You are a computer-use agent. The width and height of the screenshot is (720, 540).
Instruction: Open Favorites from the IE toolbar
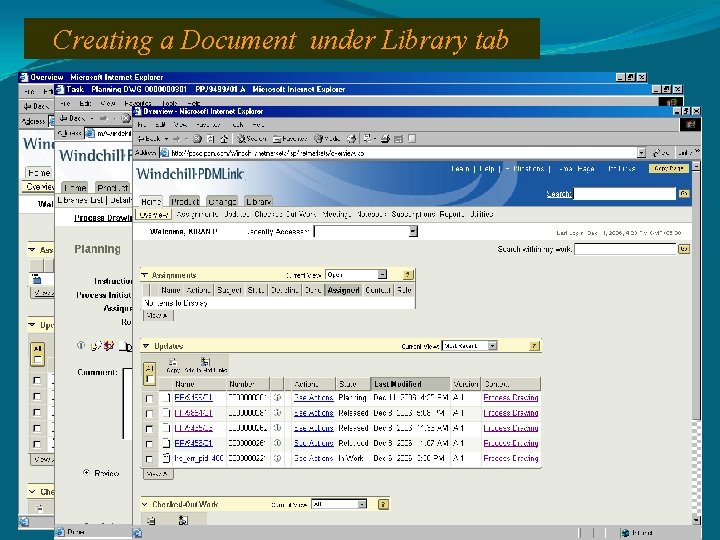pyautogui.click(x=290, y=139)
